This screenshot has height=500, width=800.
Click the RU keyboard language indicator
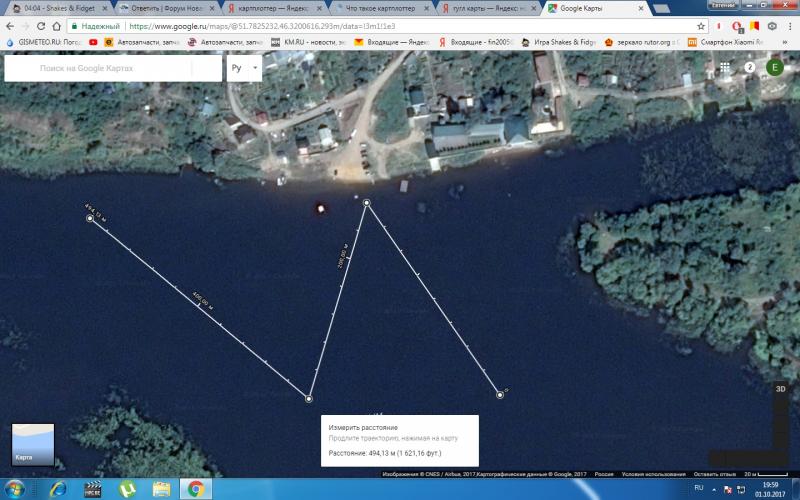(699, 488)
